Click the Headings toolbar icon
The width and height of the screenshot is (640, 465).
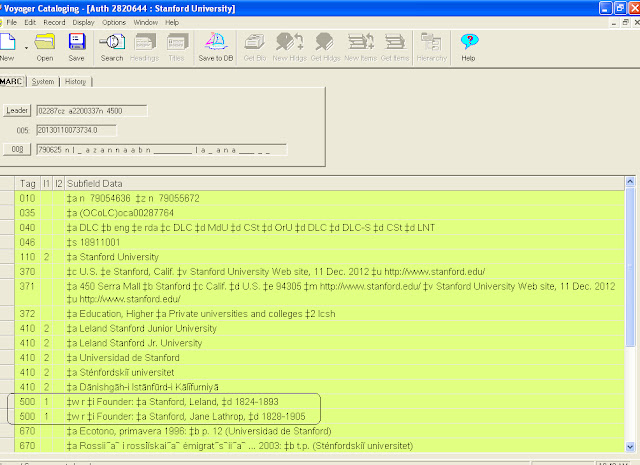144,47
